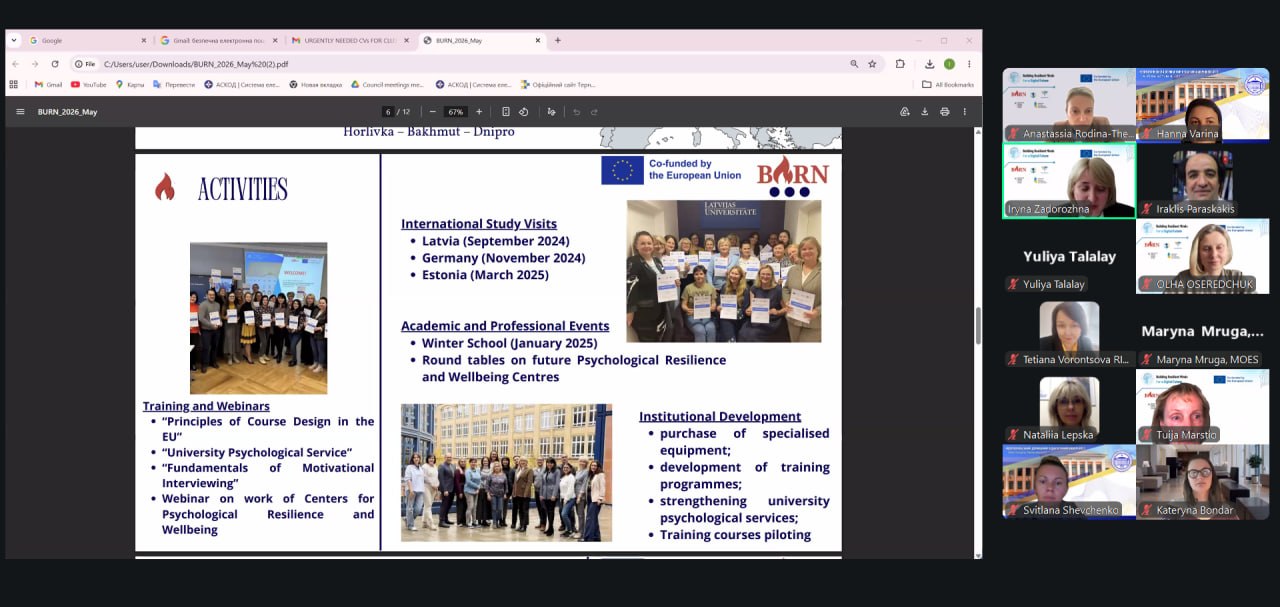Viewport: 1280px width, 607px height.
Task: Bookmark this page with star icon
Action: pyautogui.click(x=872, y=64)
